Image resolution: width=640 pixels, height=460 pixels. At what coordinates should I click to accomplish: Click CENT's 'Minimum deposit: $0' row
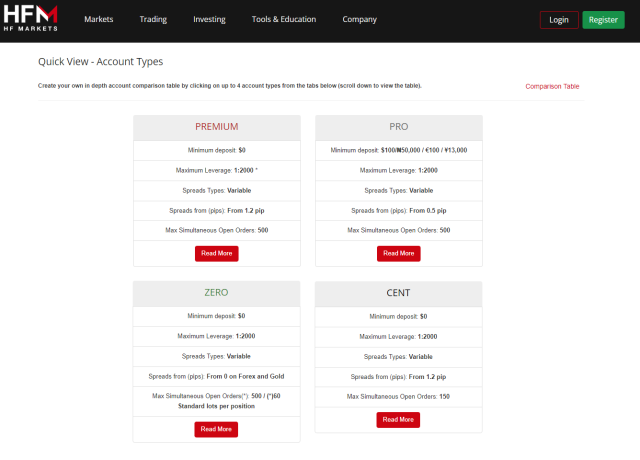[x=398, y=317]
